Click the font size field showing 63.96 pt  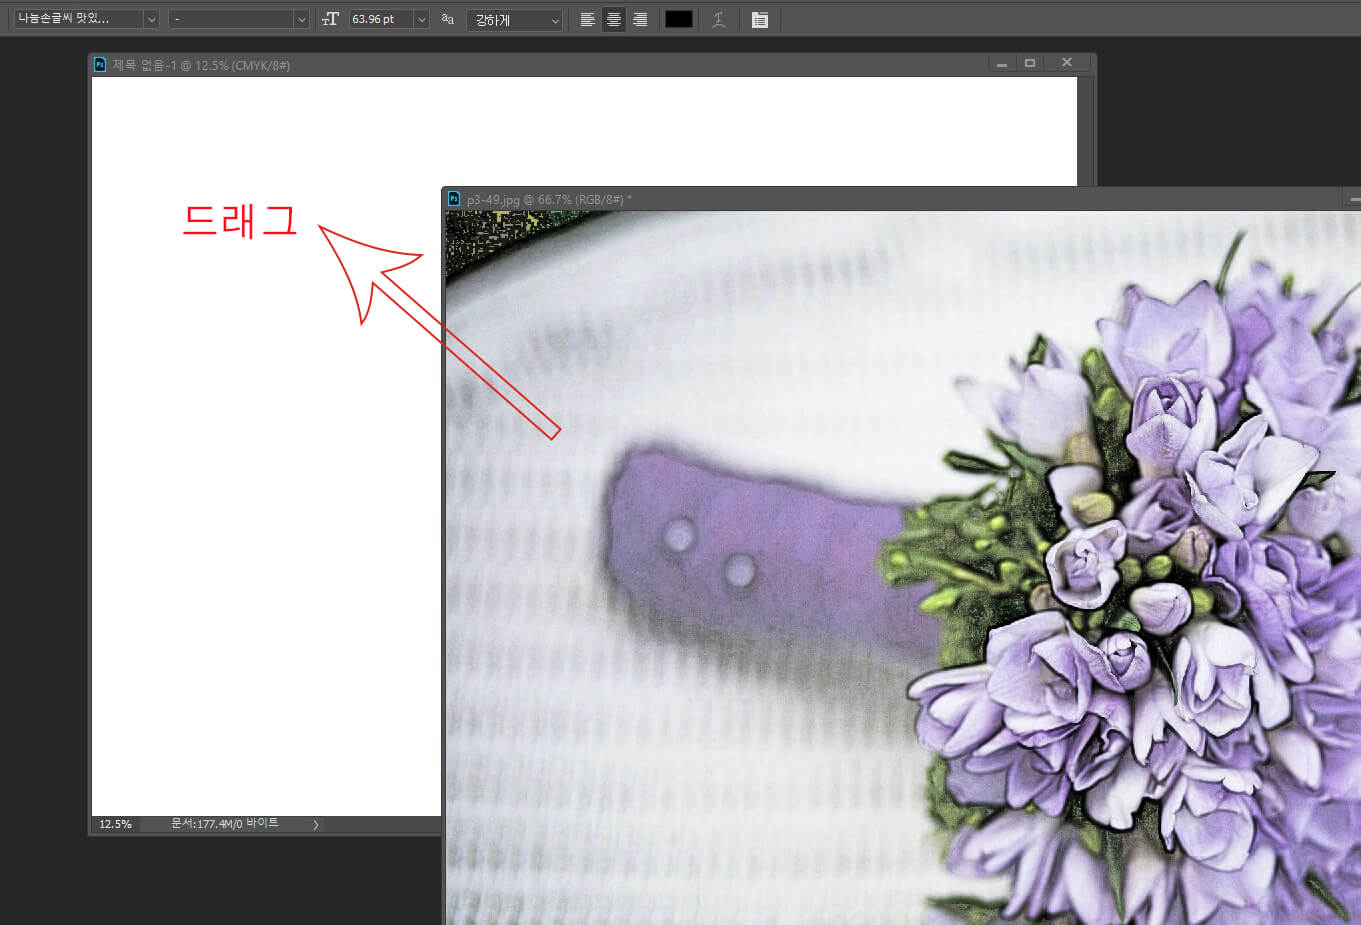coord(381,19)
